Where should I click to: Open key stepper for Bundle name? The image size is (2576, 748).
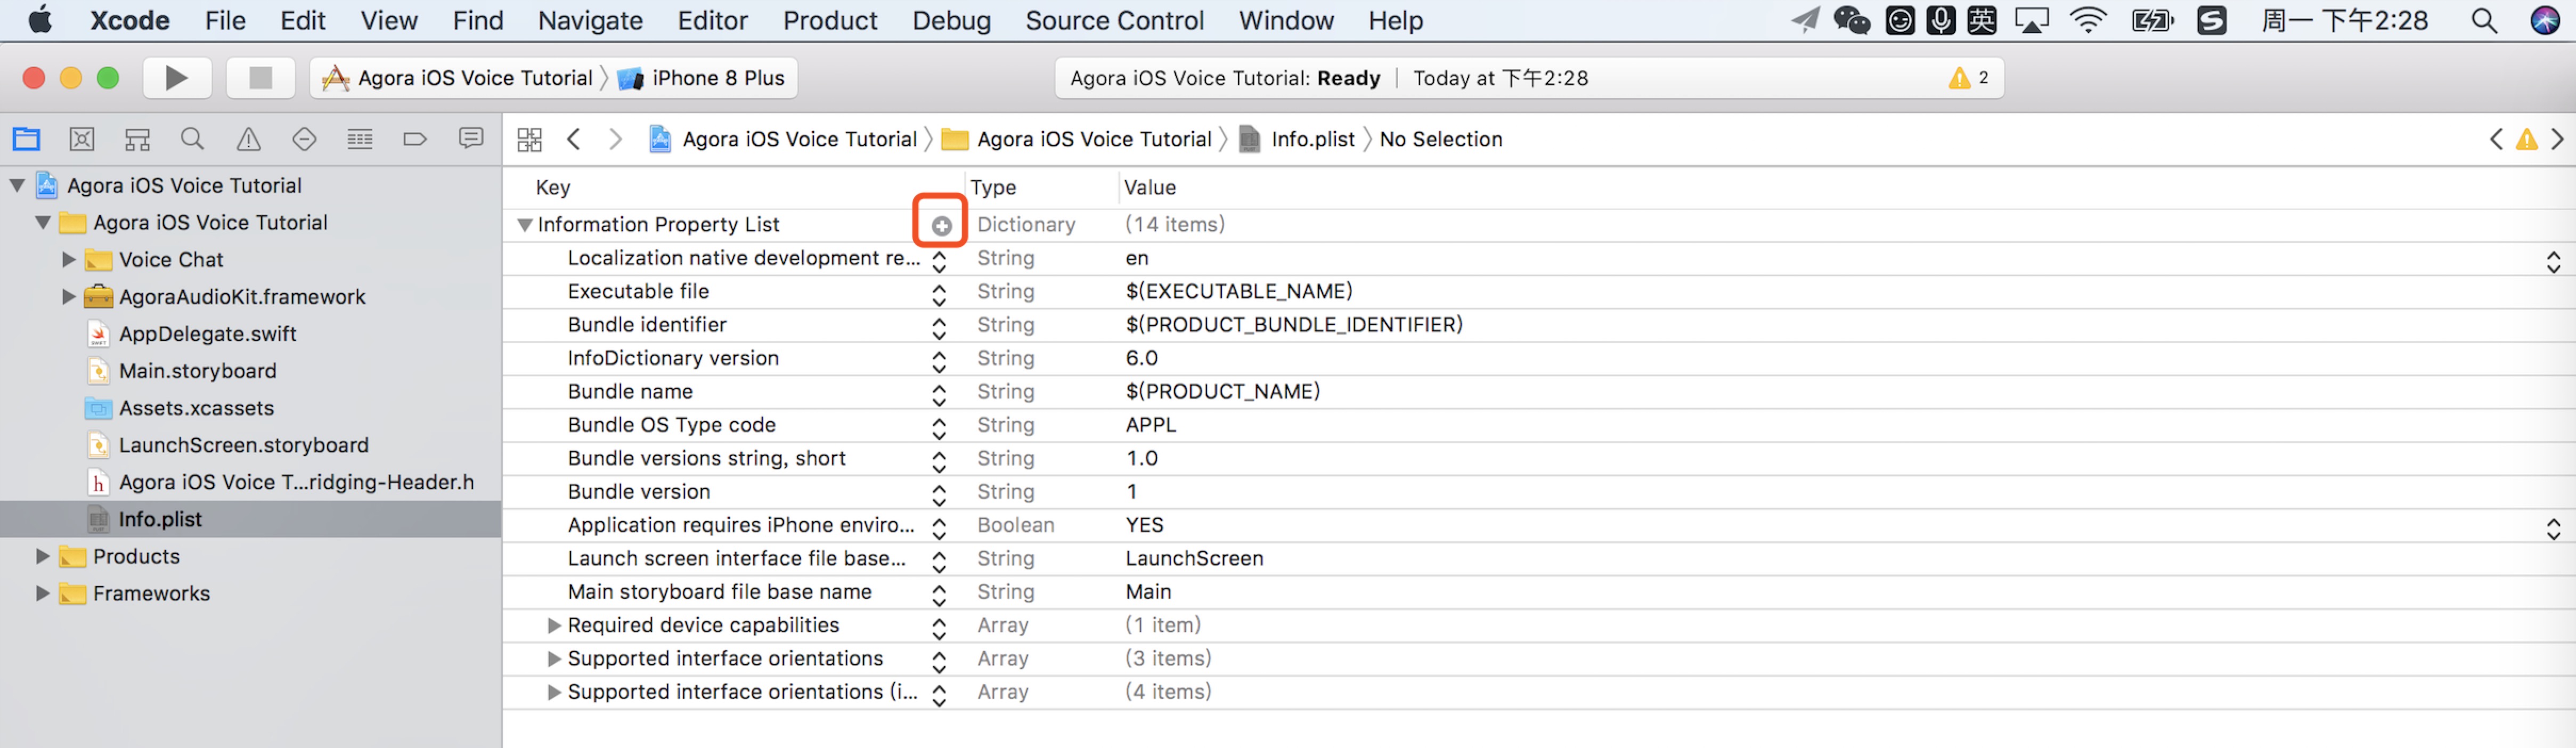pos(939,394)
